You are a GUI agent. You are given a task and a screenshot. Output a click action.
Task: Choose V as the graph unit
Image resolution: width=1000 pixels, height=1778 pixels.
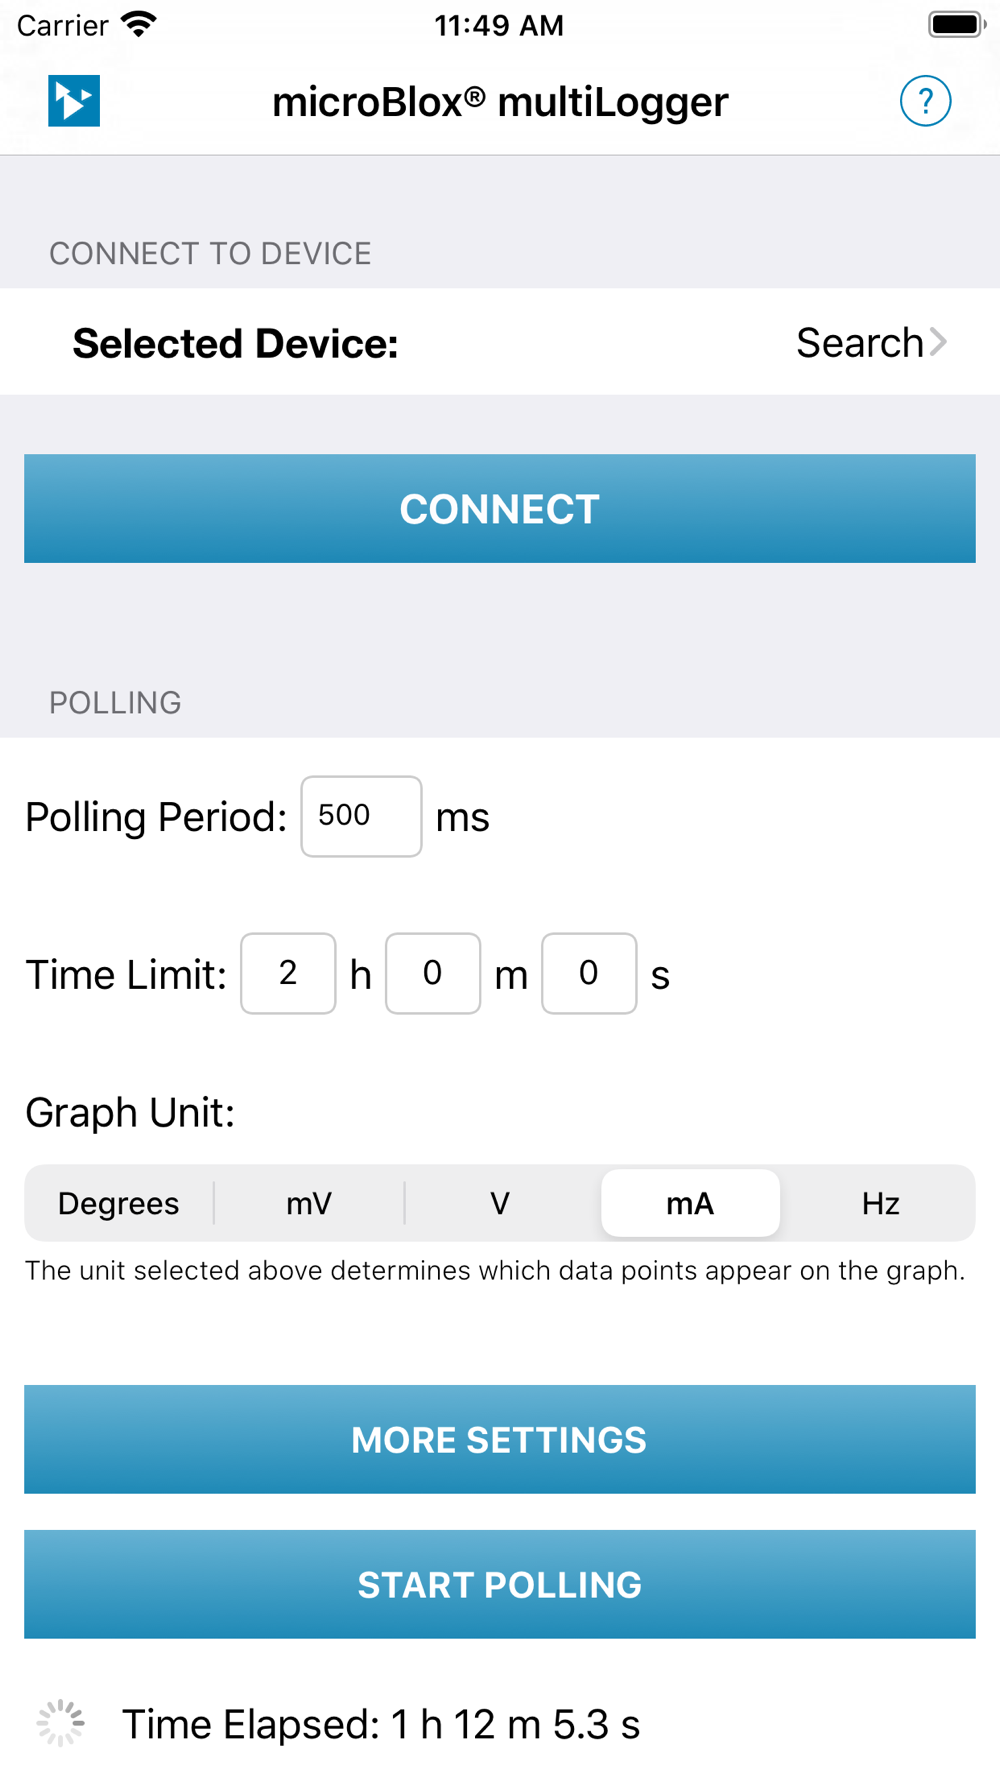pos(500,1203)
